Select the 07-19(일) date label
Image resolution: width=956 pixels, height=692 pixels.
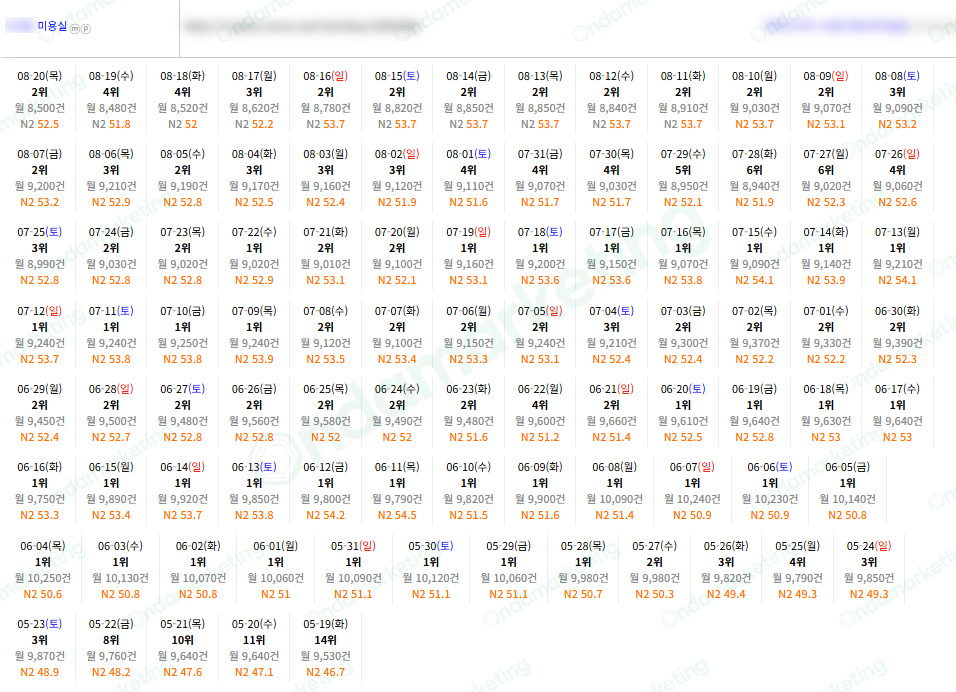tap(468, 232)
